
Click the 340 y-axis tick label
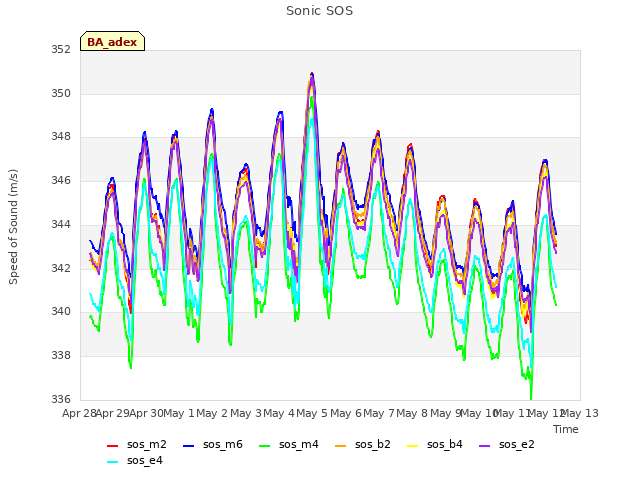tap(61, 311)
